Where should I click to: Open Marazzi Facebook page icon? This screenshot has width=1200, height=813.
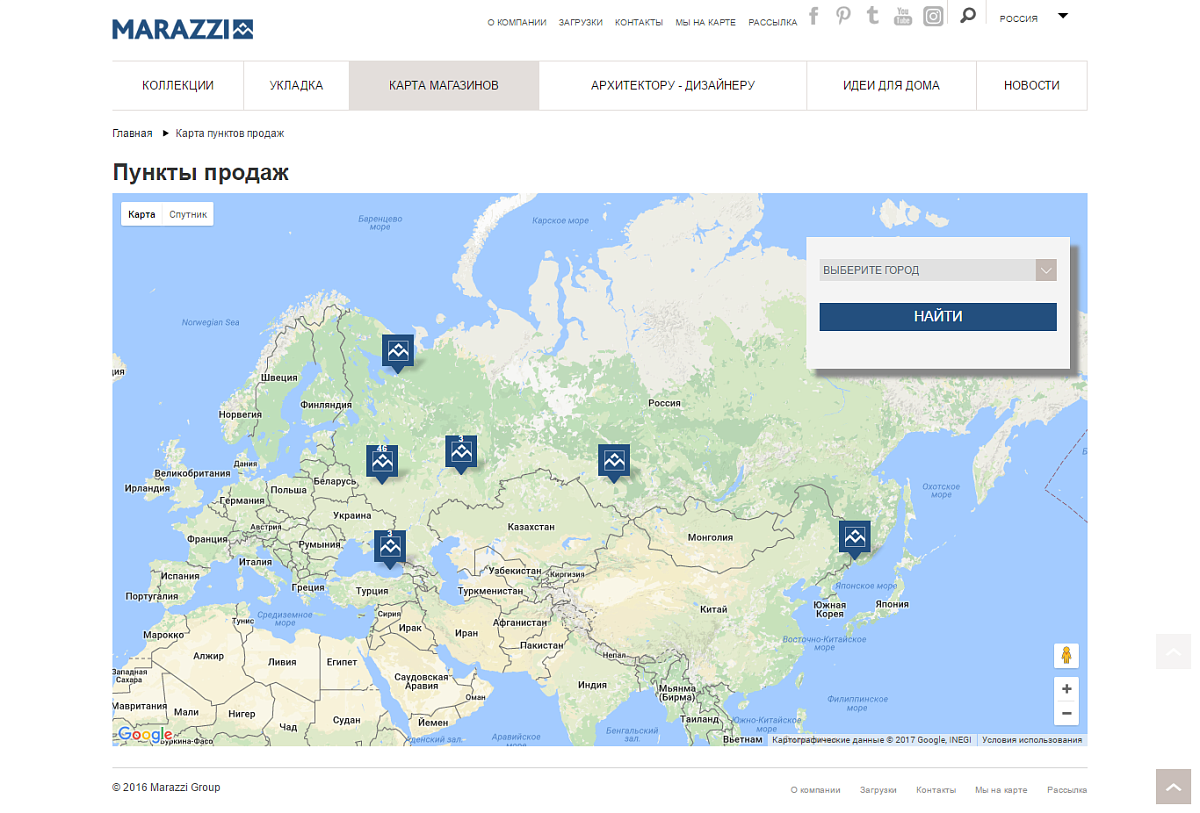814,15
